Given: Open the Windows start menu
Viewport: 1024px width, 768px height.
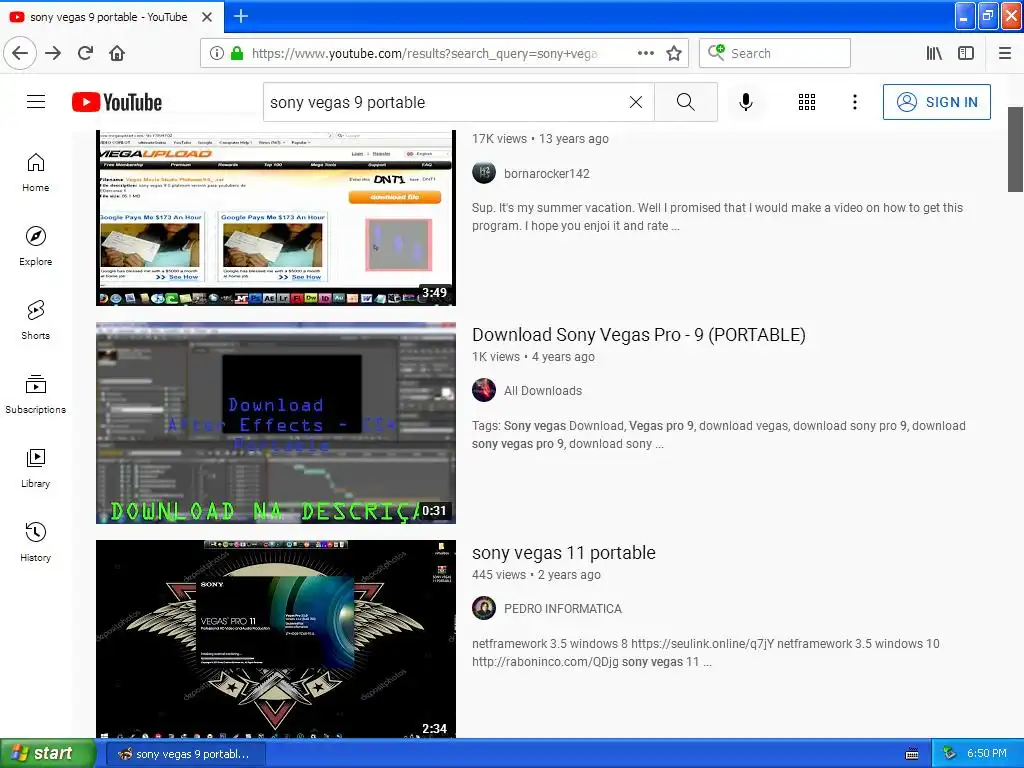Looking at the screenshot, I should pyautogui.click(x=47, y=754).
